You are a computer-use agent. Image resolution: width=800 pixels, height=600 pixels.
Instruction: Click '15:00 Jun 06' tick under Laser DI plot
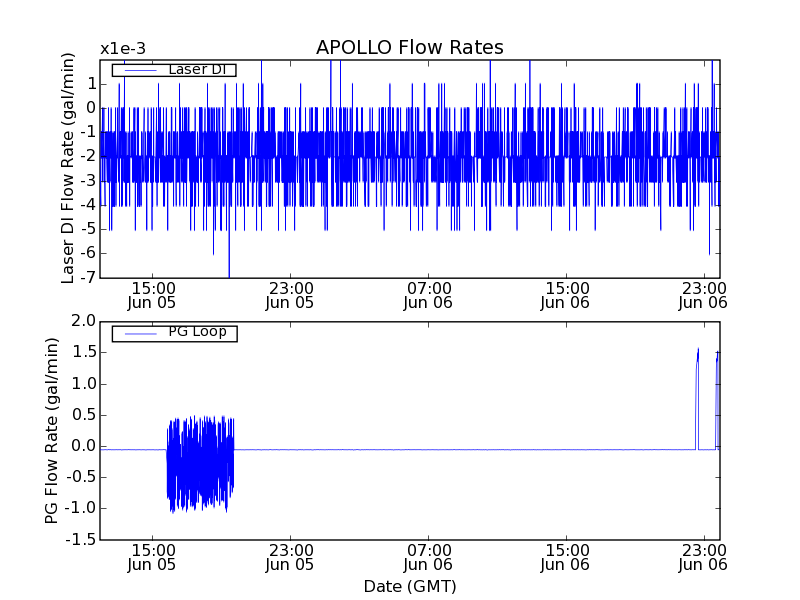[x=565, y=296]
